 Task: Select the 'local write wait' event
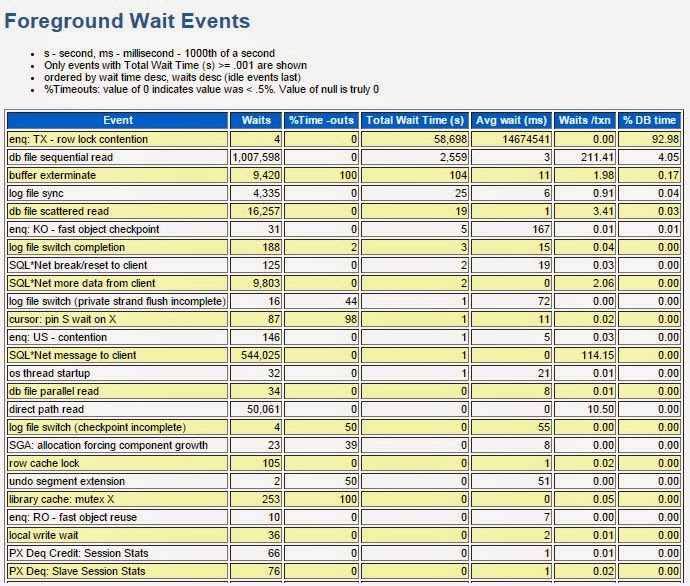(118, 536)
